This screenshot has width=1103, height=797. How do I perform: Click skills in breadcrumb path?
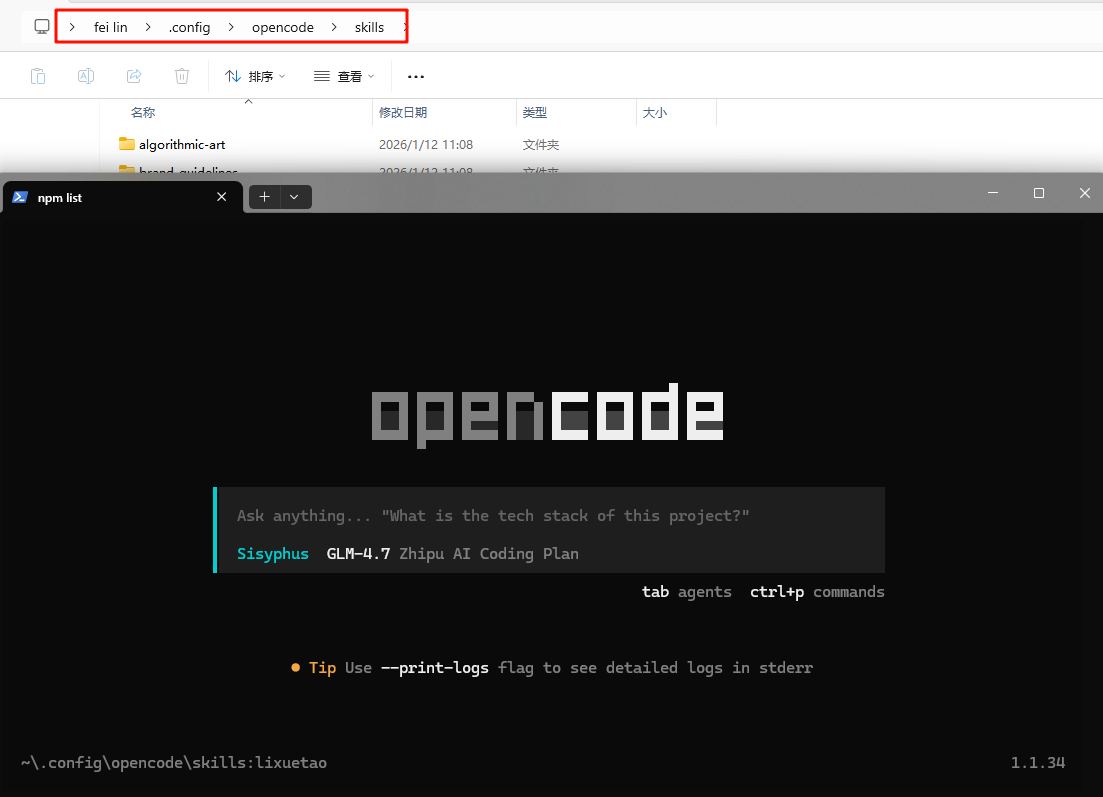click(x=369, y=27)
